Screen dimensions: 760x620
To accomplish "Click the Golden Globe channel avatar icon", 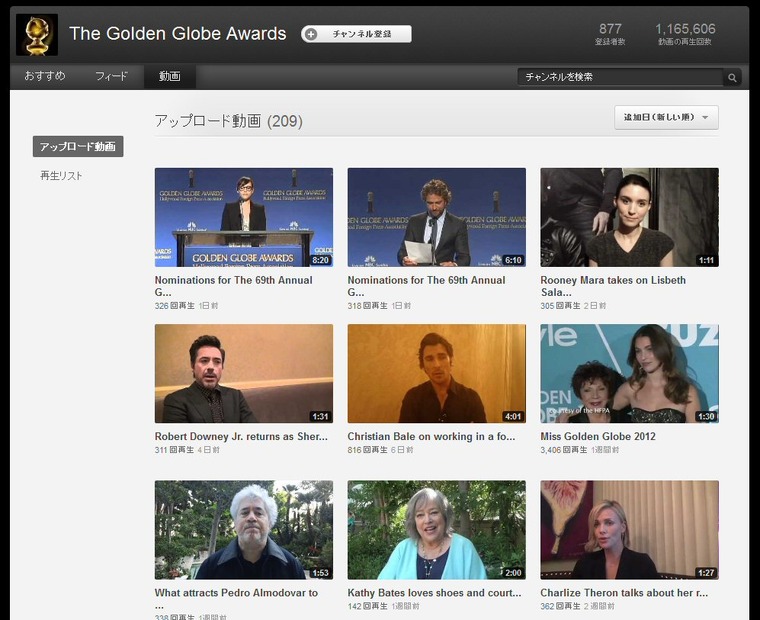I will (37, 35).
